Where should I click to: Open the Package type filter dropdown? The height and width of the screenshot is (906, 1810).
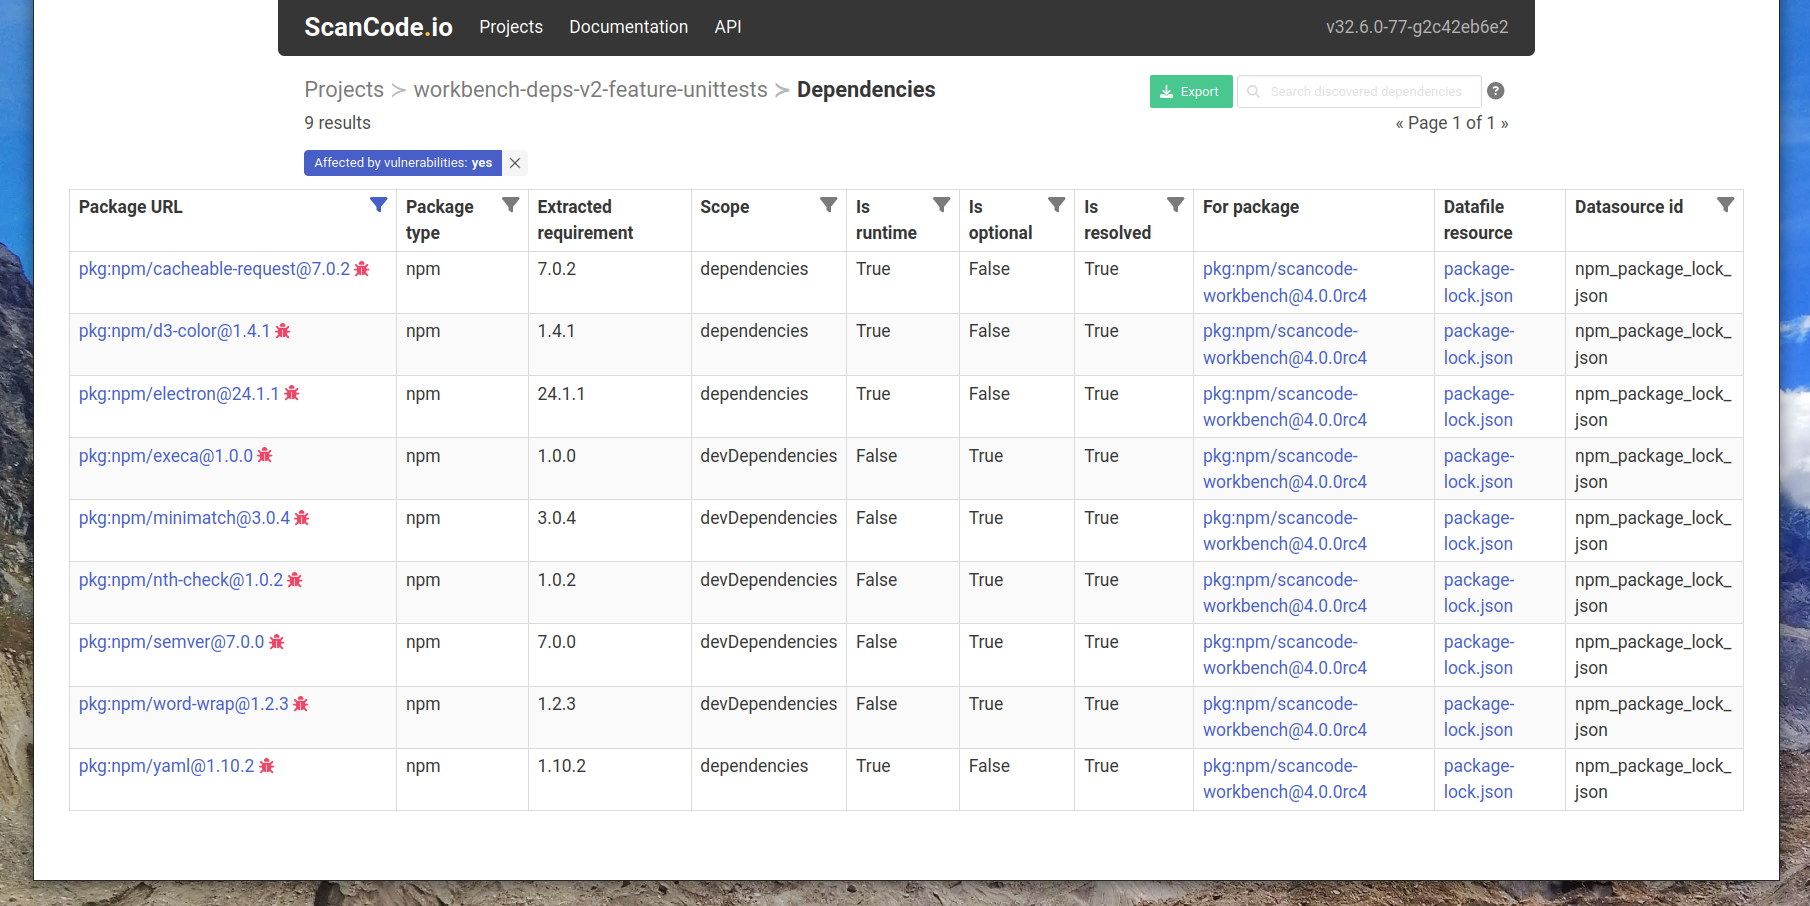pyautogui.click(x=512, y=204)
